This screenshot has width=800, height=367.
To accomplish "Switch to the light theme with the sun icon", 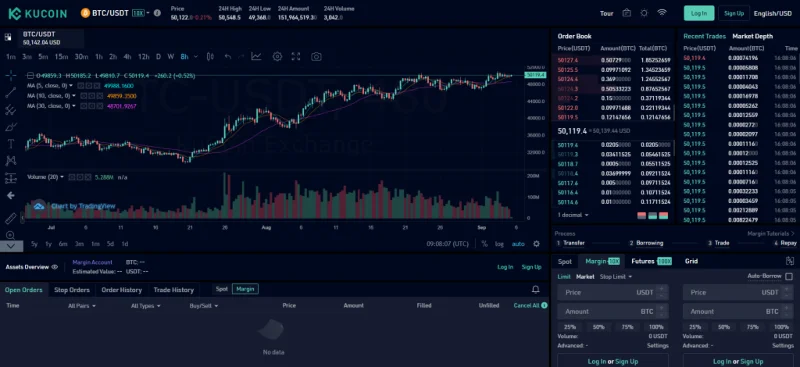I will click(644, 13).
